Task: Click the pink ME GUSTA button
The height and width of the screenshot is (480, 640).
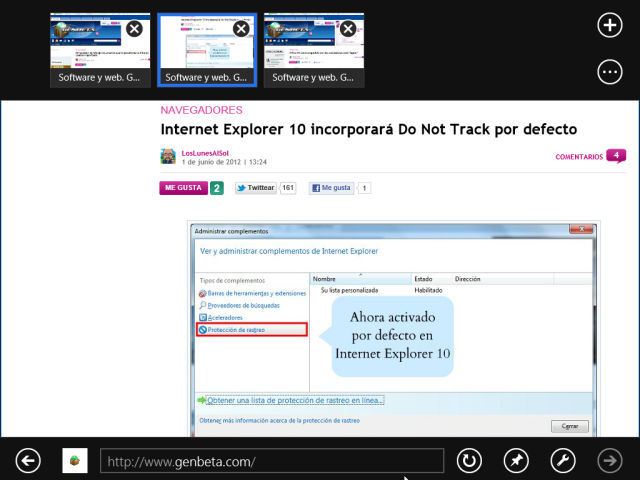Action: 183,188
